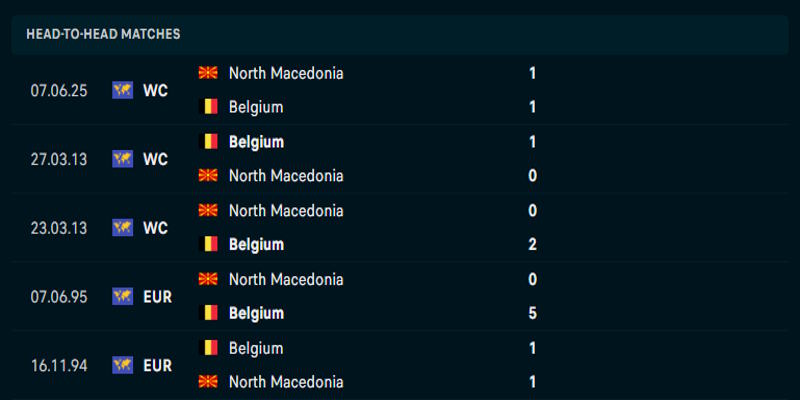Click the World Cup icon for 27.03.13 match
Screen dimensions: 800x400
point(123,159)
